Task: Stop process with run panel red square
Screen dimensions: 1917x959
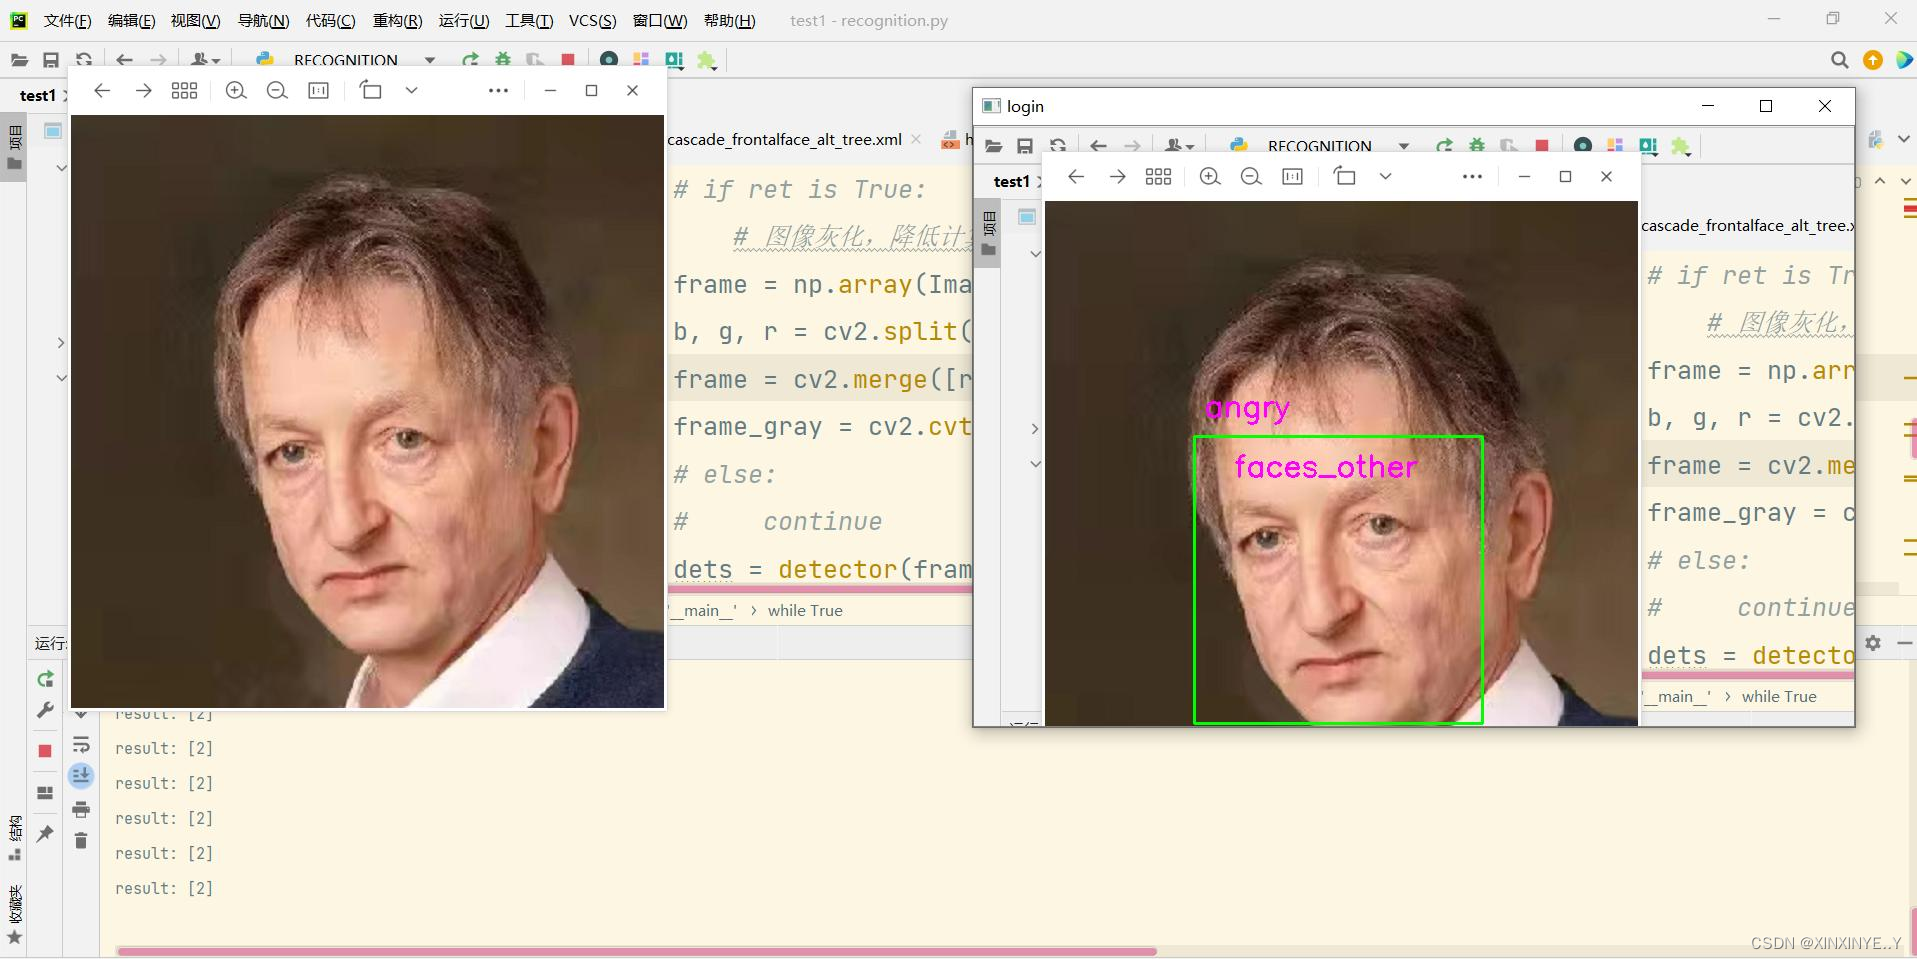Action: coord(45,751)
